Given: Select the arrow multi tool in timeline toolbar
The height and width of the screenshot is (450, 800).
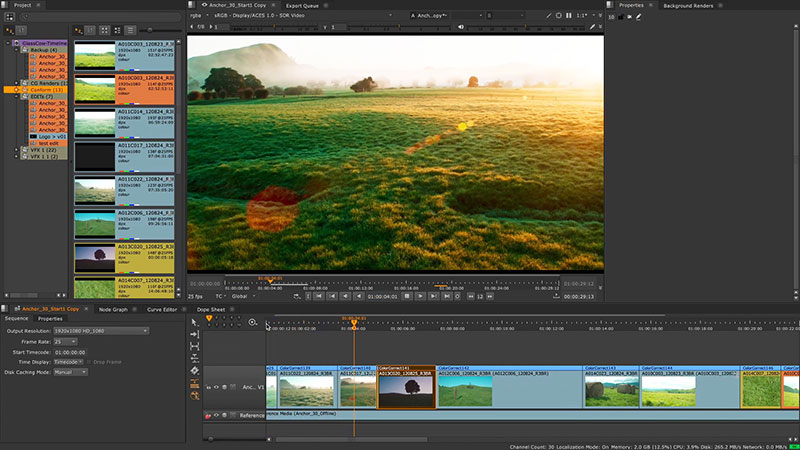Looking at the screenshot, I should click(x=194, y=322).
